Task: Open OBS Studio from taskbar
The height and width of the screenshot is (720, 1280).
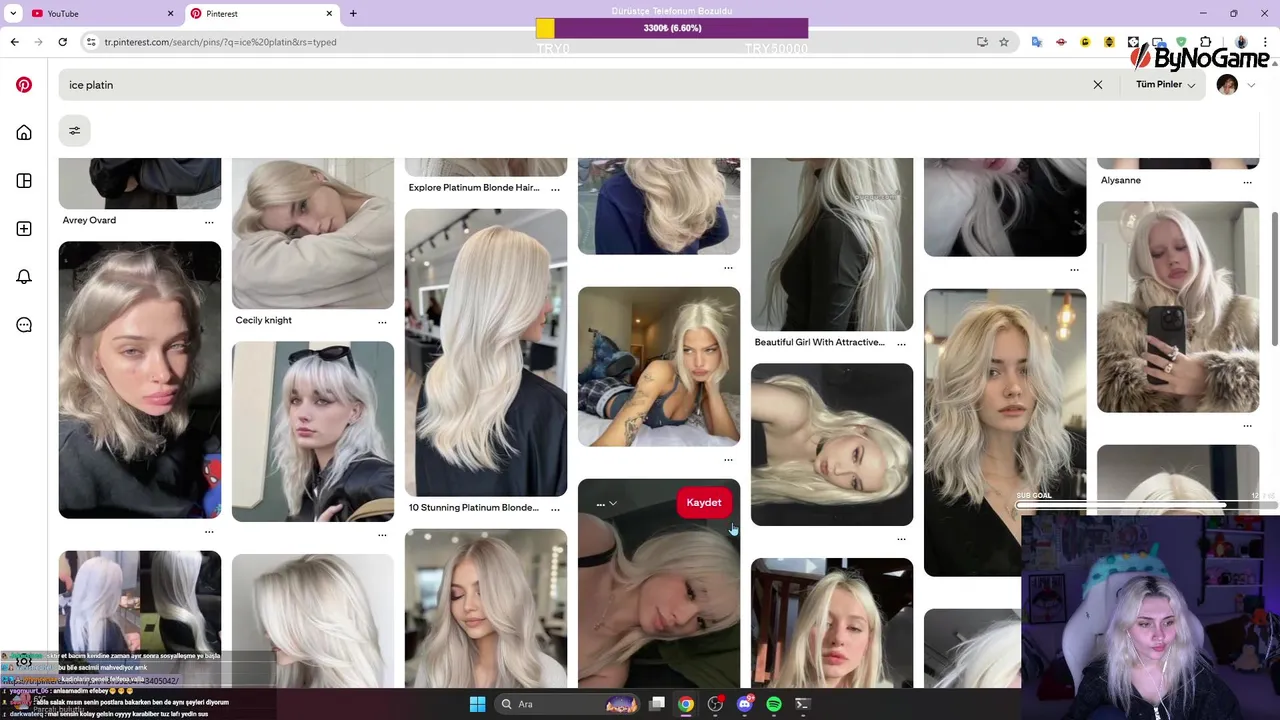Action: (x=715, y=704)
